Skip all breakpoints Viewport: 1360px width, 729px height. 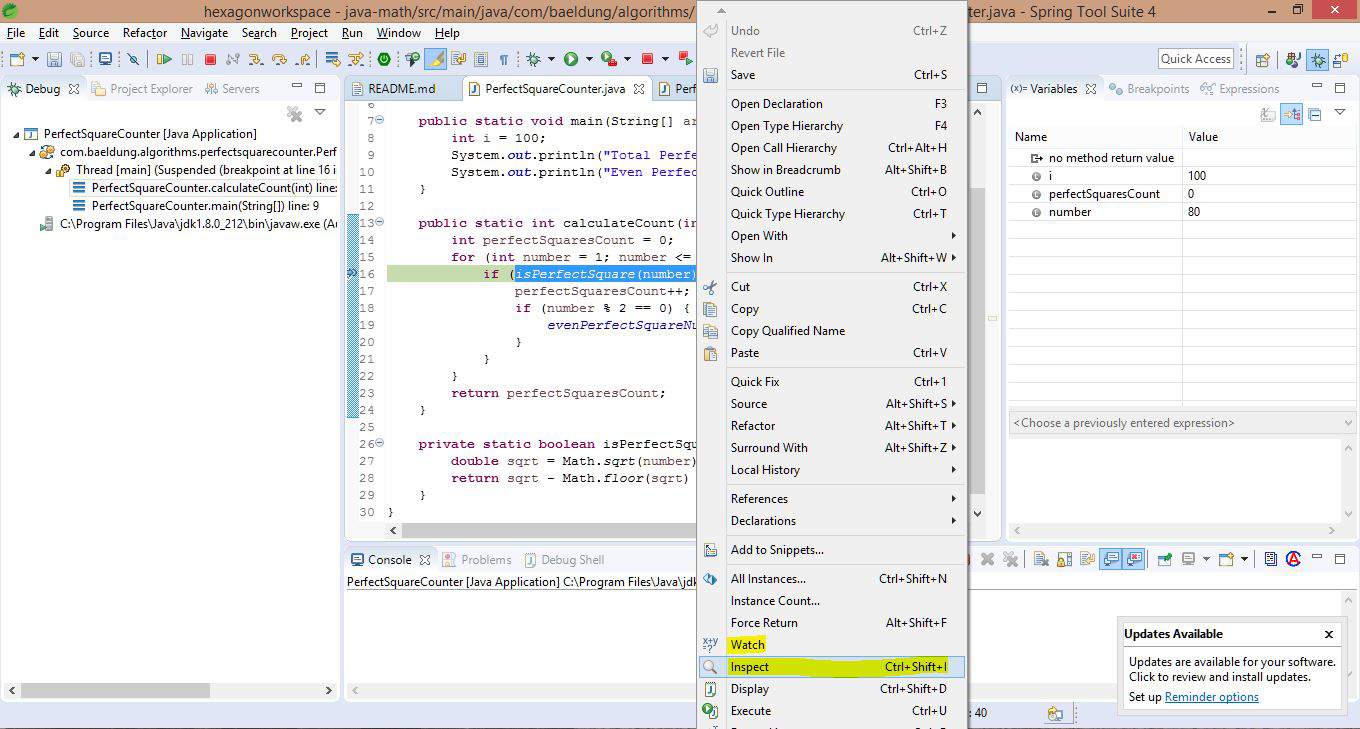(x=133, y=59)
